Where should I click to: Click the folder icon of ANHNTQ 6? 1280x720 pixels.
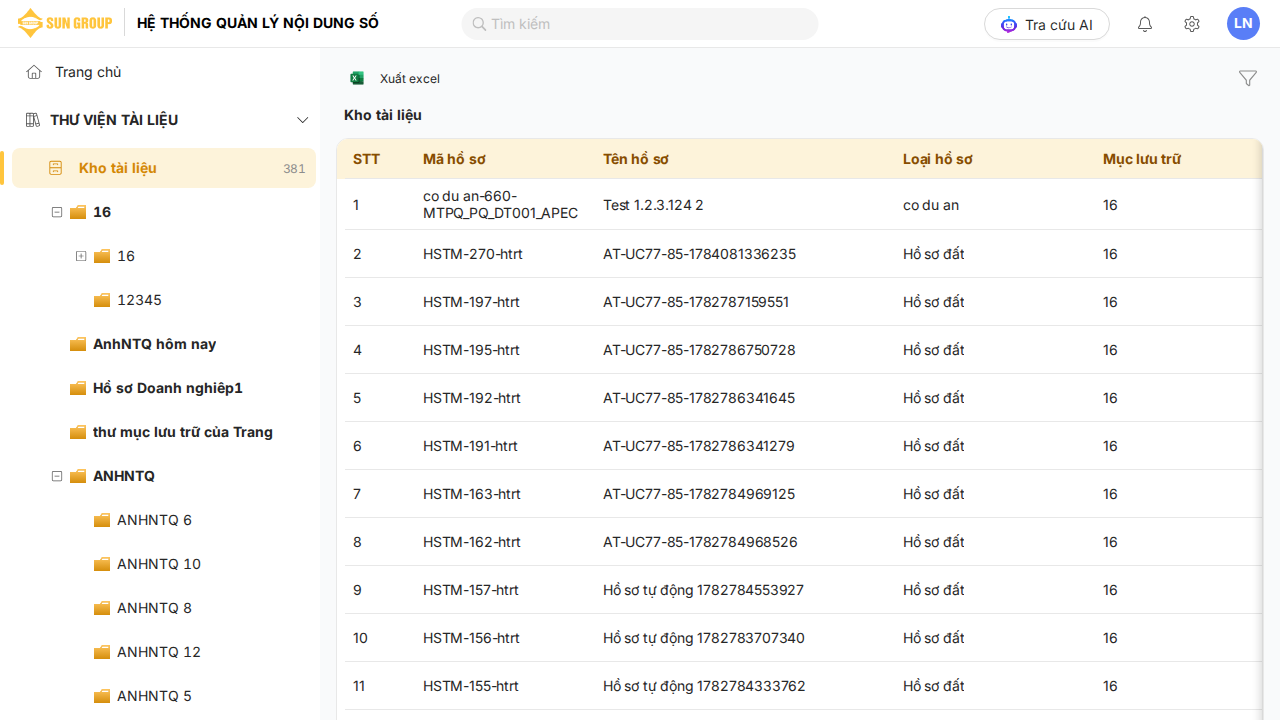(102, 520)
